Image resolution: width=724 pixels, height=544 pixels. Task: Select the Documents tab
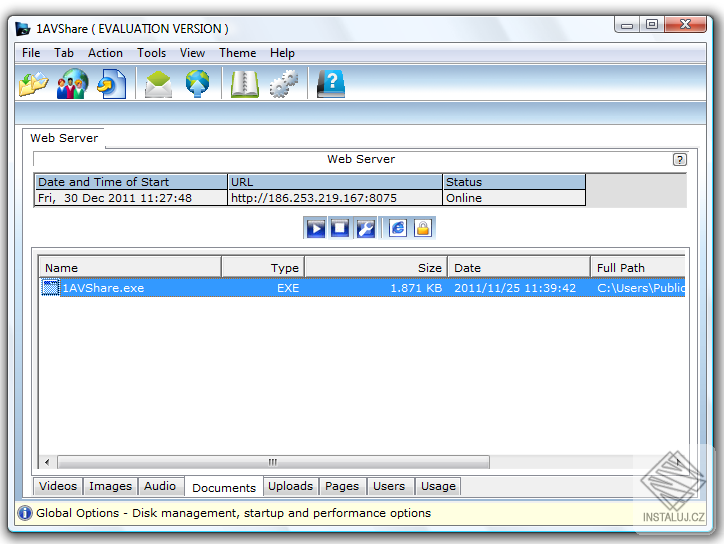pos(224,487)
